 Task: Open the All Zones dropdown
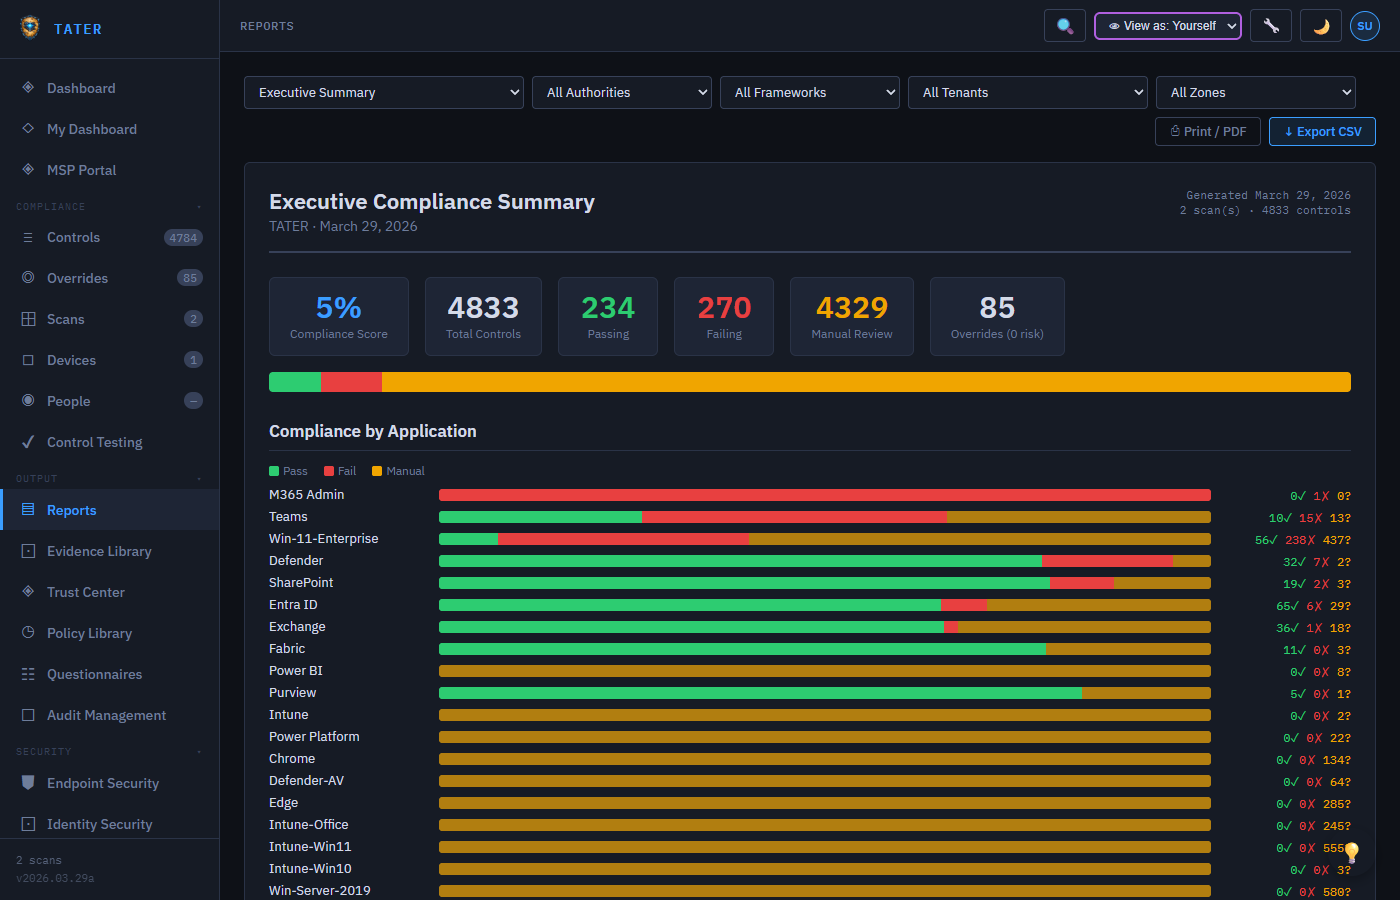pos(1256,93)
